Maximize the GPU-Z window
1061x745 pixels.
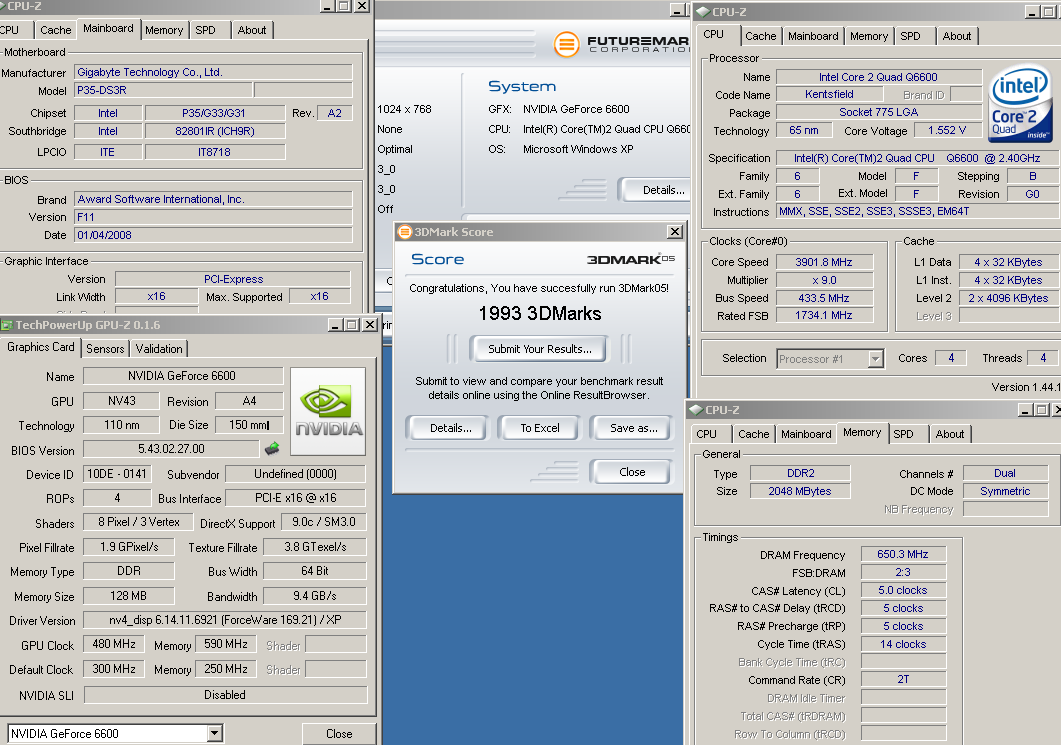(x=352, y=325)
